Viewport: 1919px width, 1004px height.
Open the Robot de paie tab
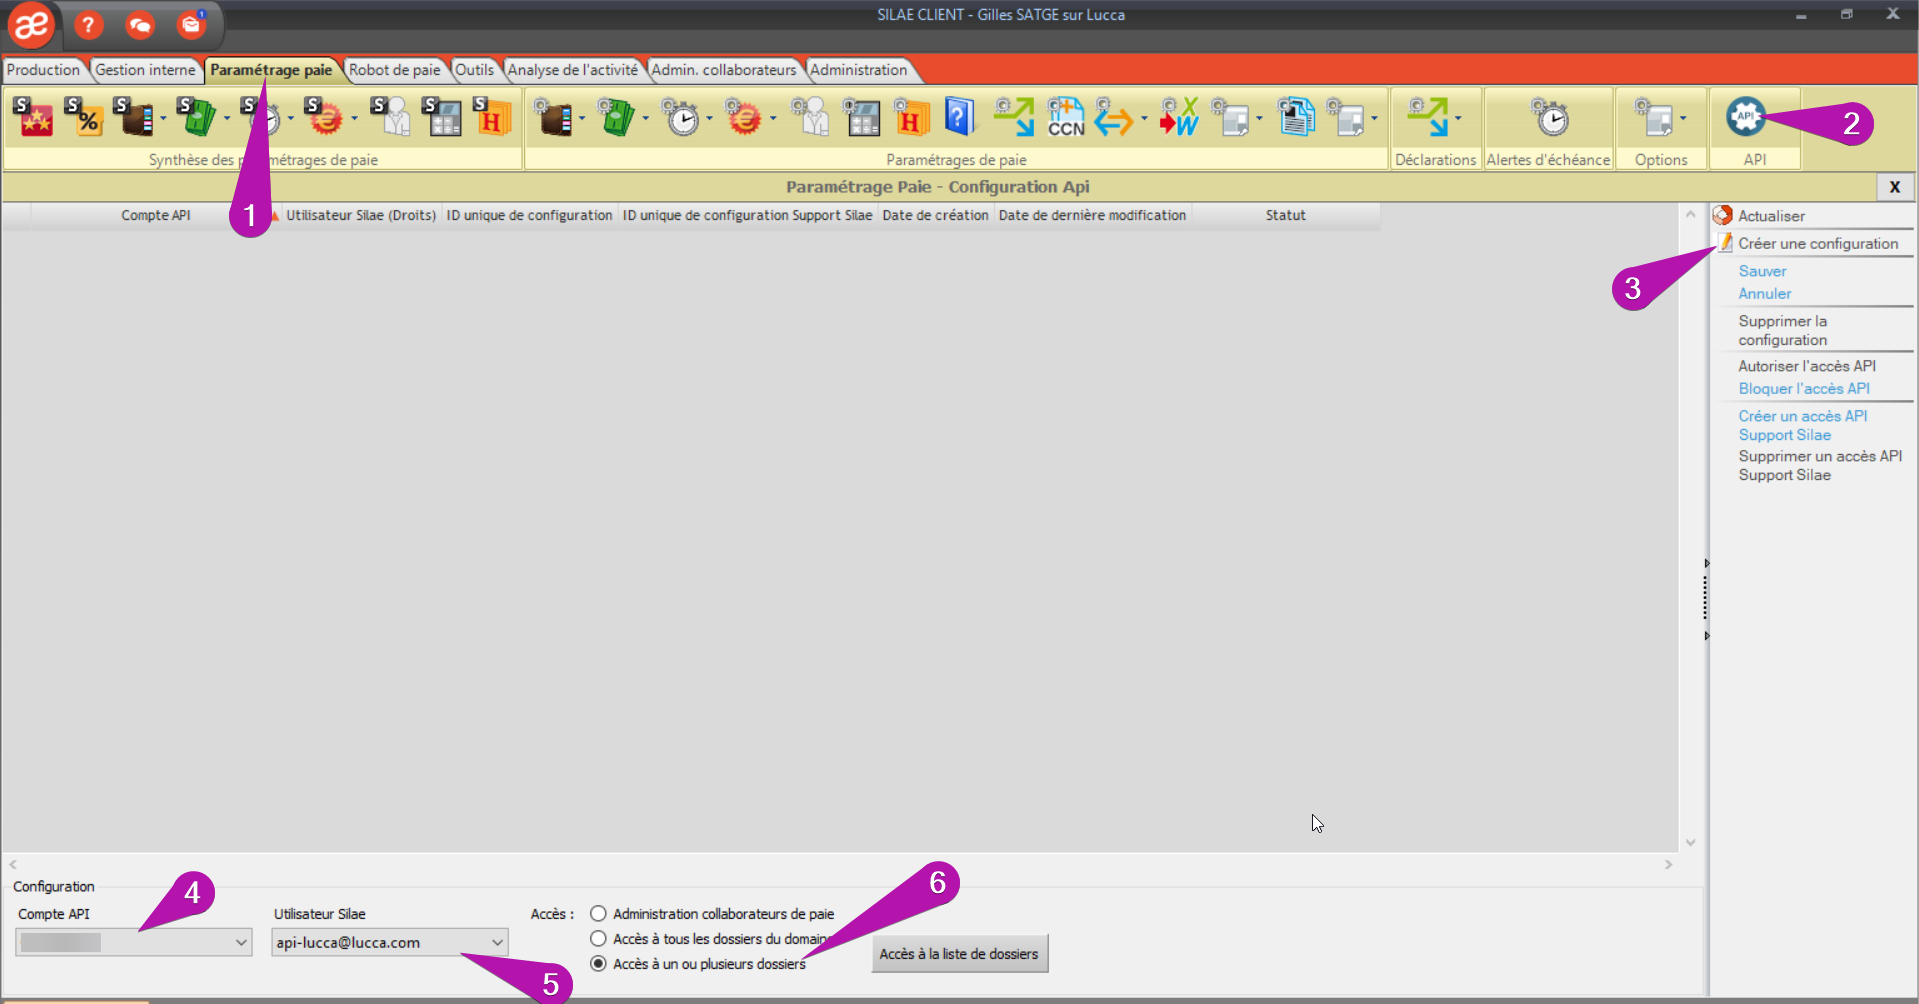point(394,70)
